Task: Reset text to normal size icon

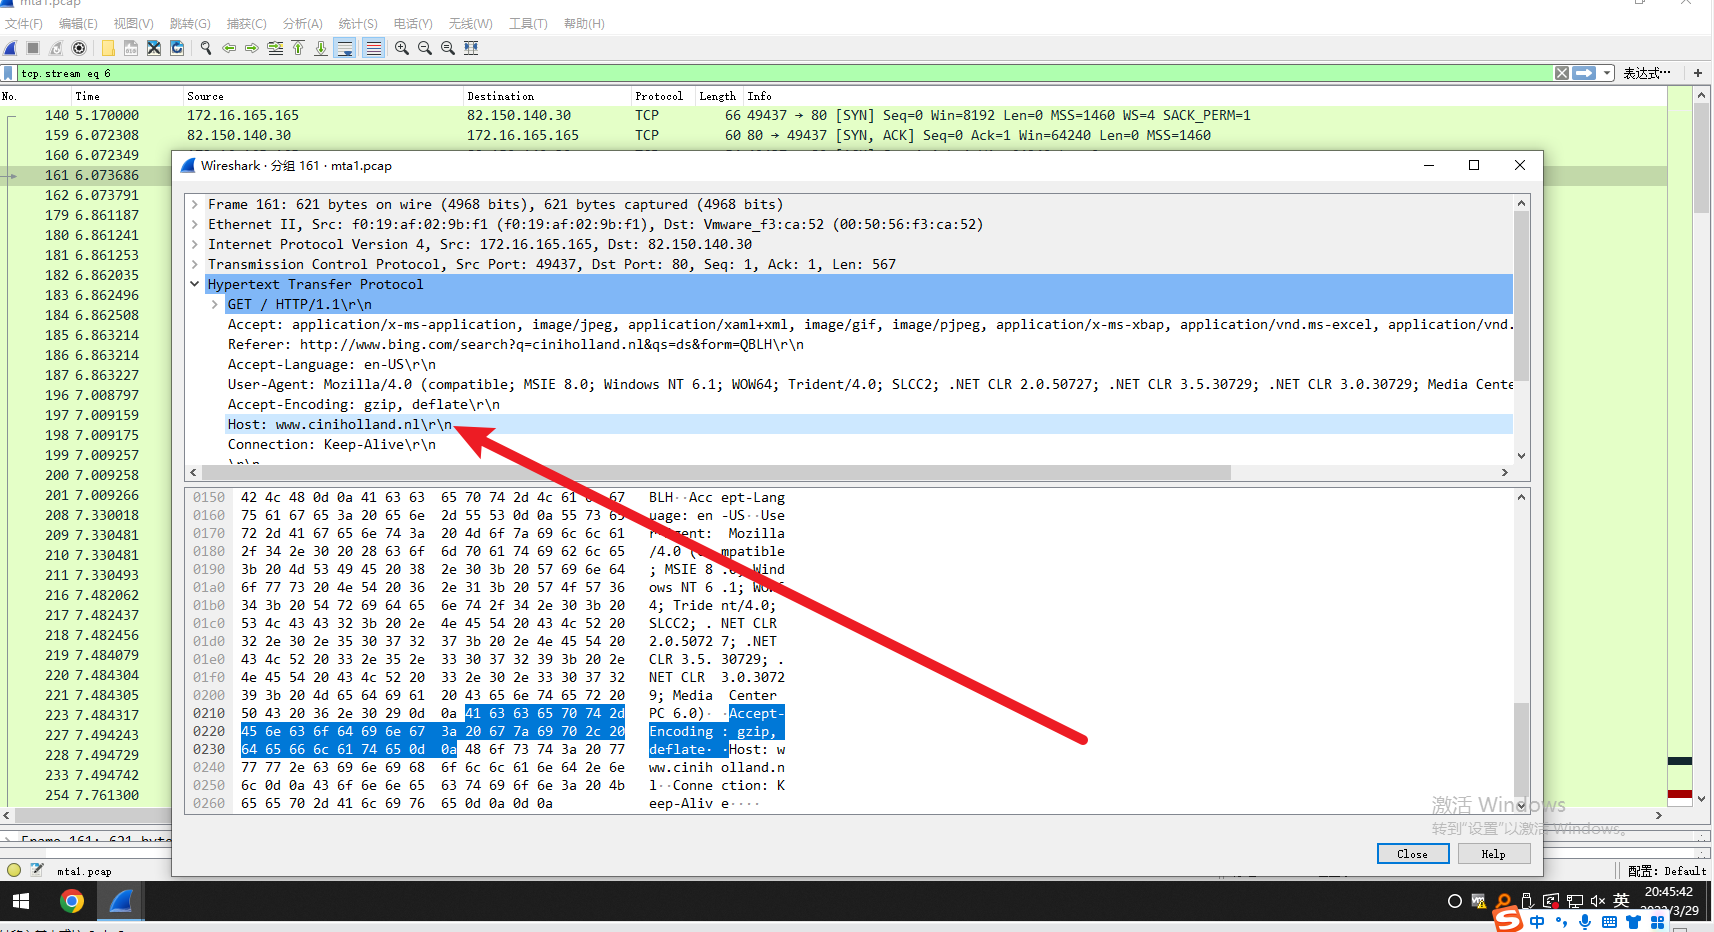Action: coord(448,48)
